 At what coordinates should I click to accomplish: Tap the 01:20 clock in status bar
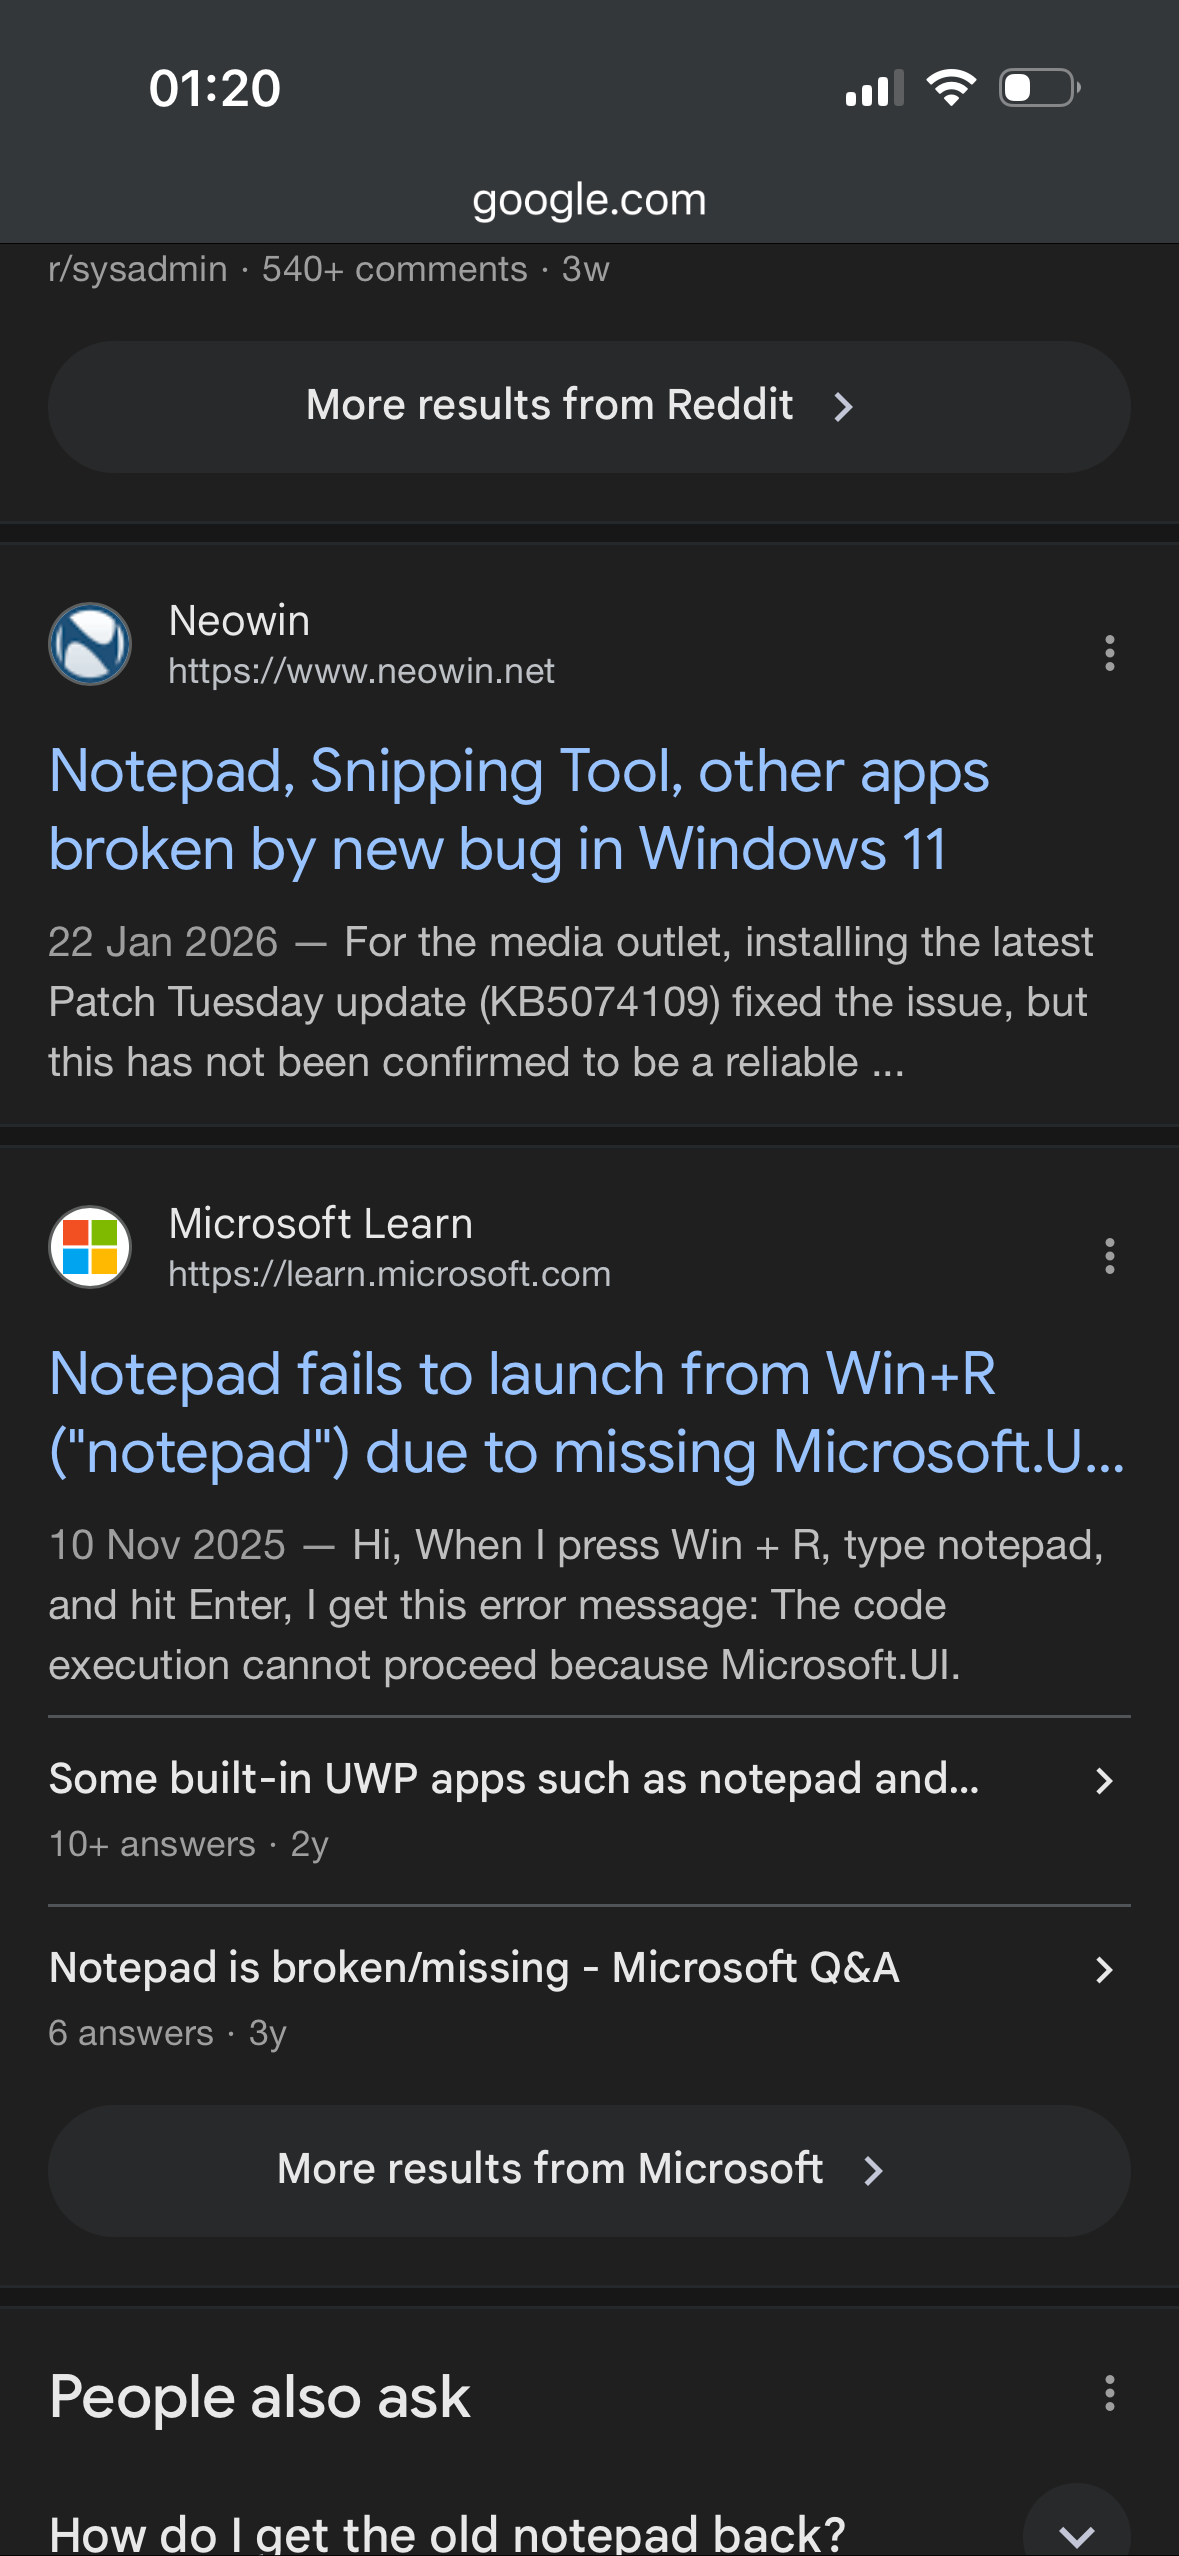click(214, 88)
